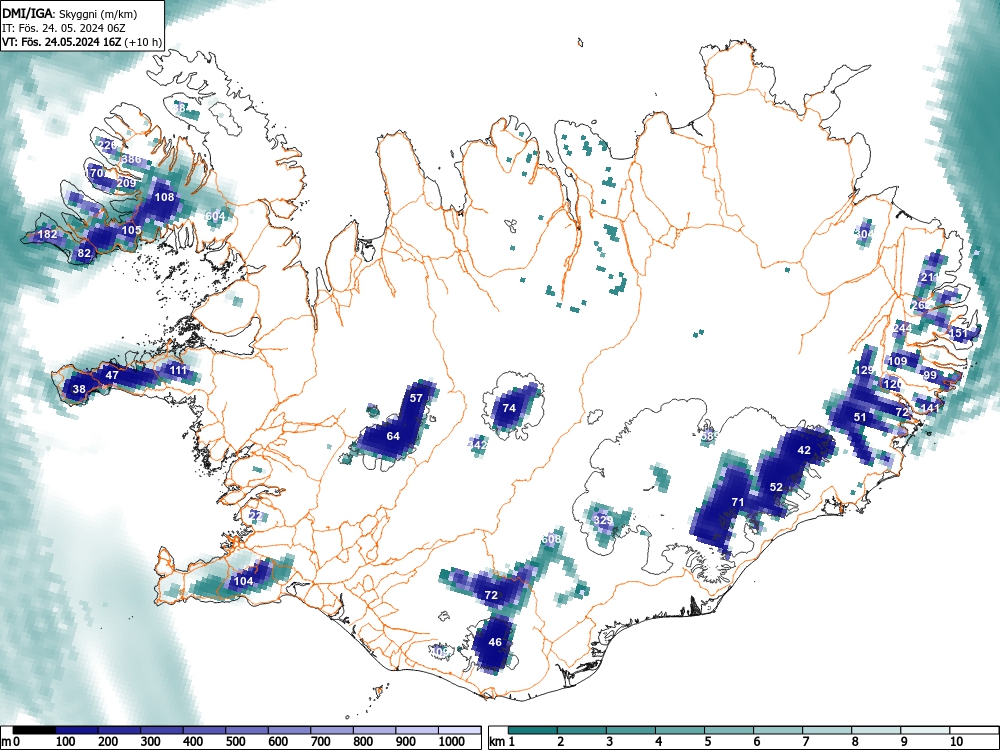
Task: Click the visibility value '151' in the Eastfjords
Action: pyautogui.click(x=959, y=334)
